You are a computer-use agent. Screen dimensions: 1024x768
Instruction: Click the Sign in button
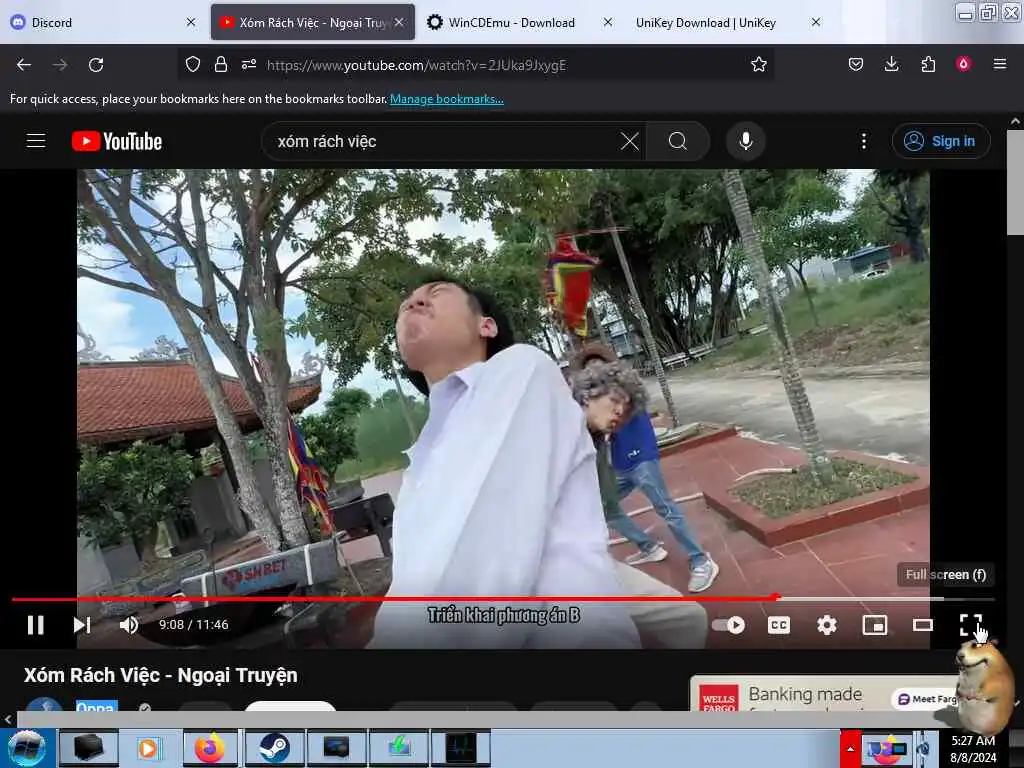coord(941,141)
